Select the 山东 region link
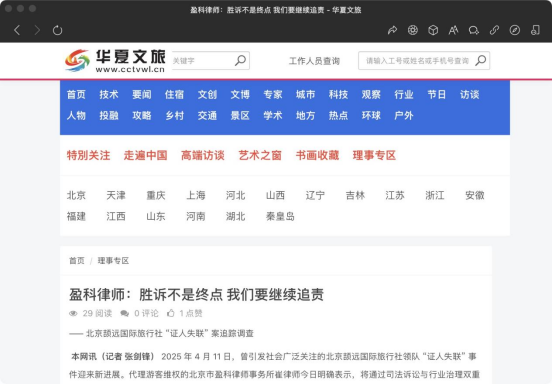 pyautogui.click(x=156, y=216)
